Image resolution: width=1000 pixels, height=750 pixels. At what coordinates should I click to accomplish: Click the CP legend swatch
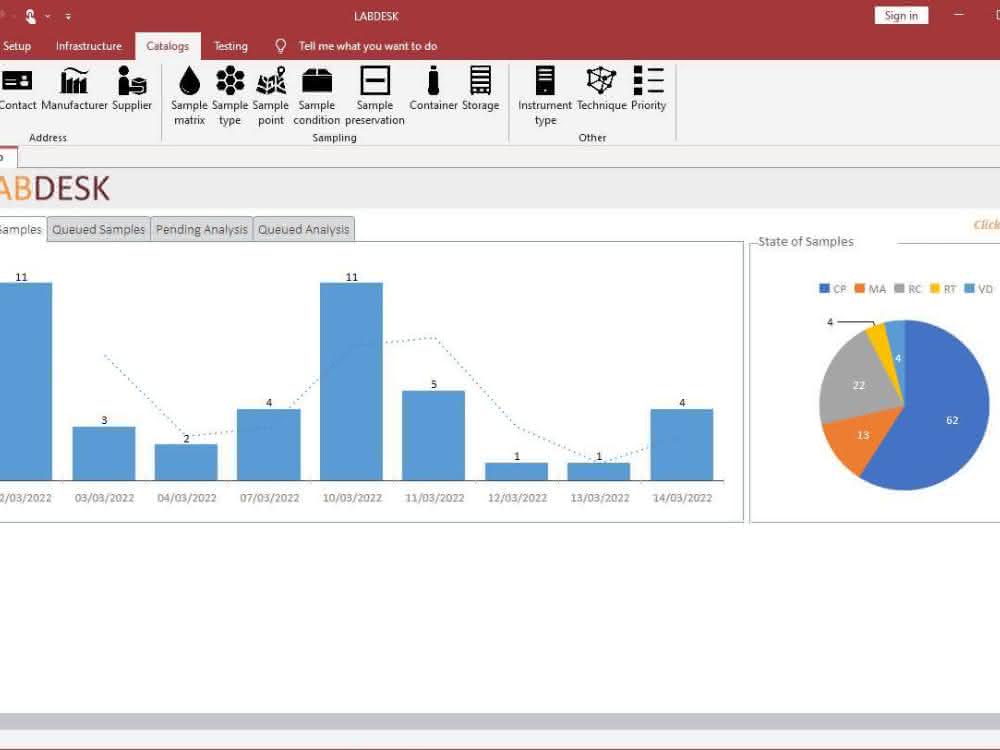(x=824, y=289)
